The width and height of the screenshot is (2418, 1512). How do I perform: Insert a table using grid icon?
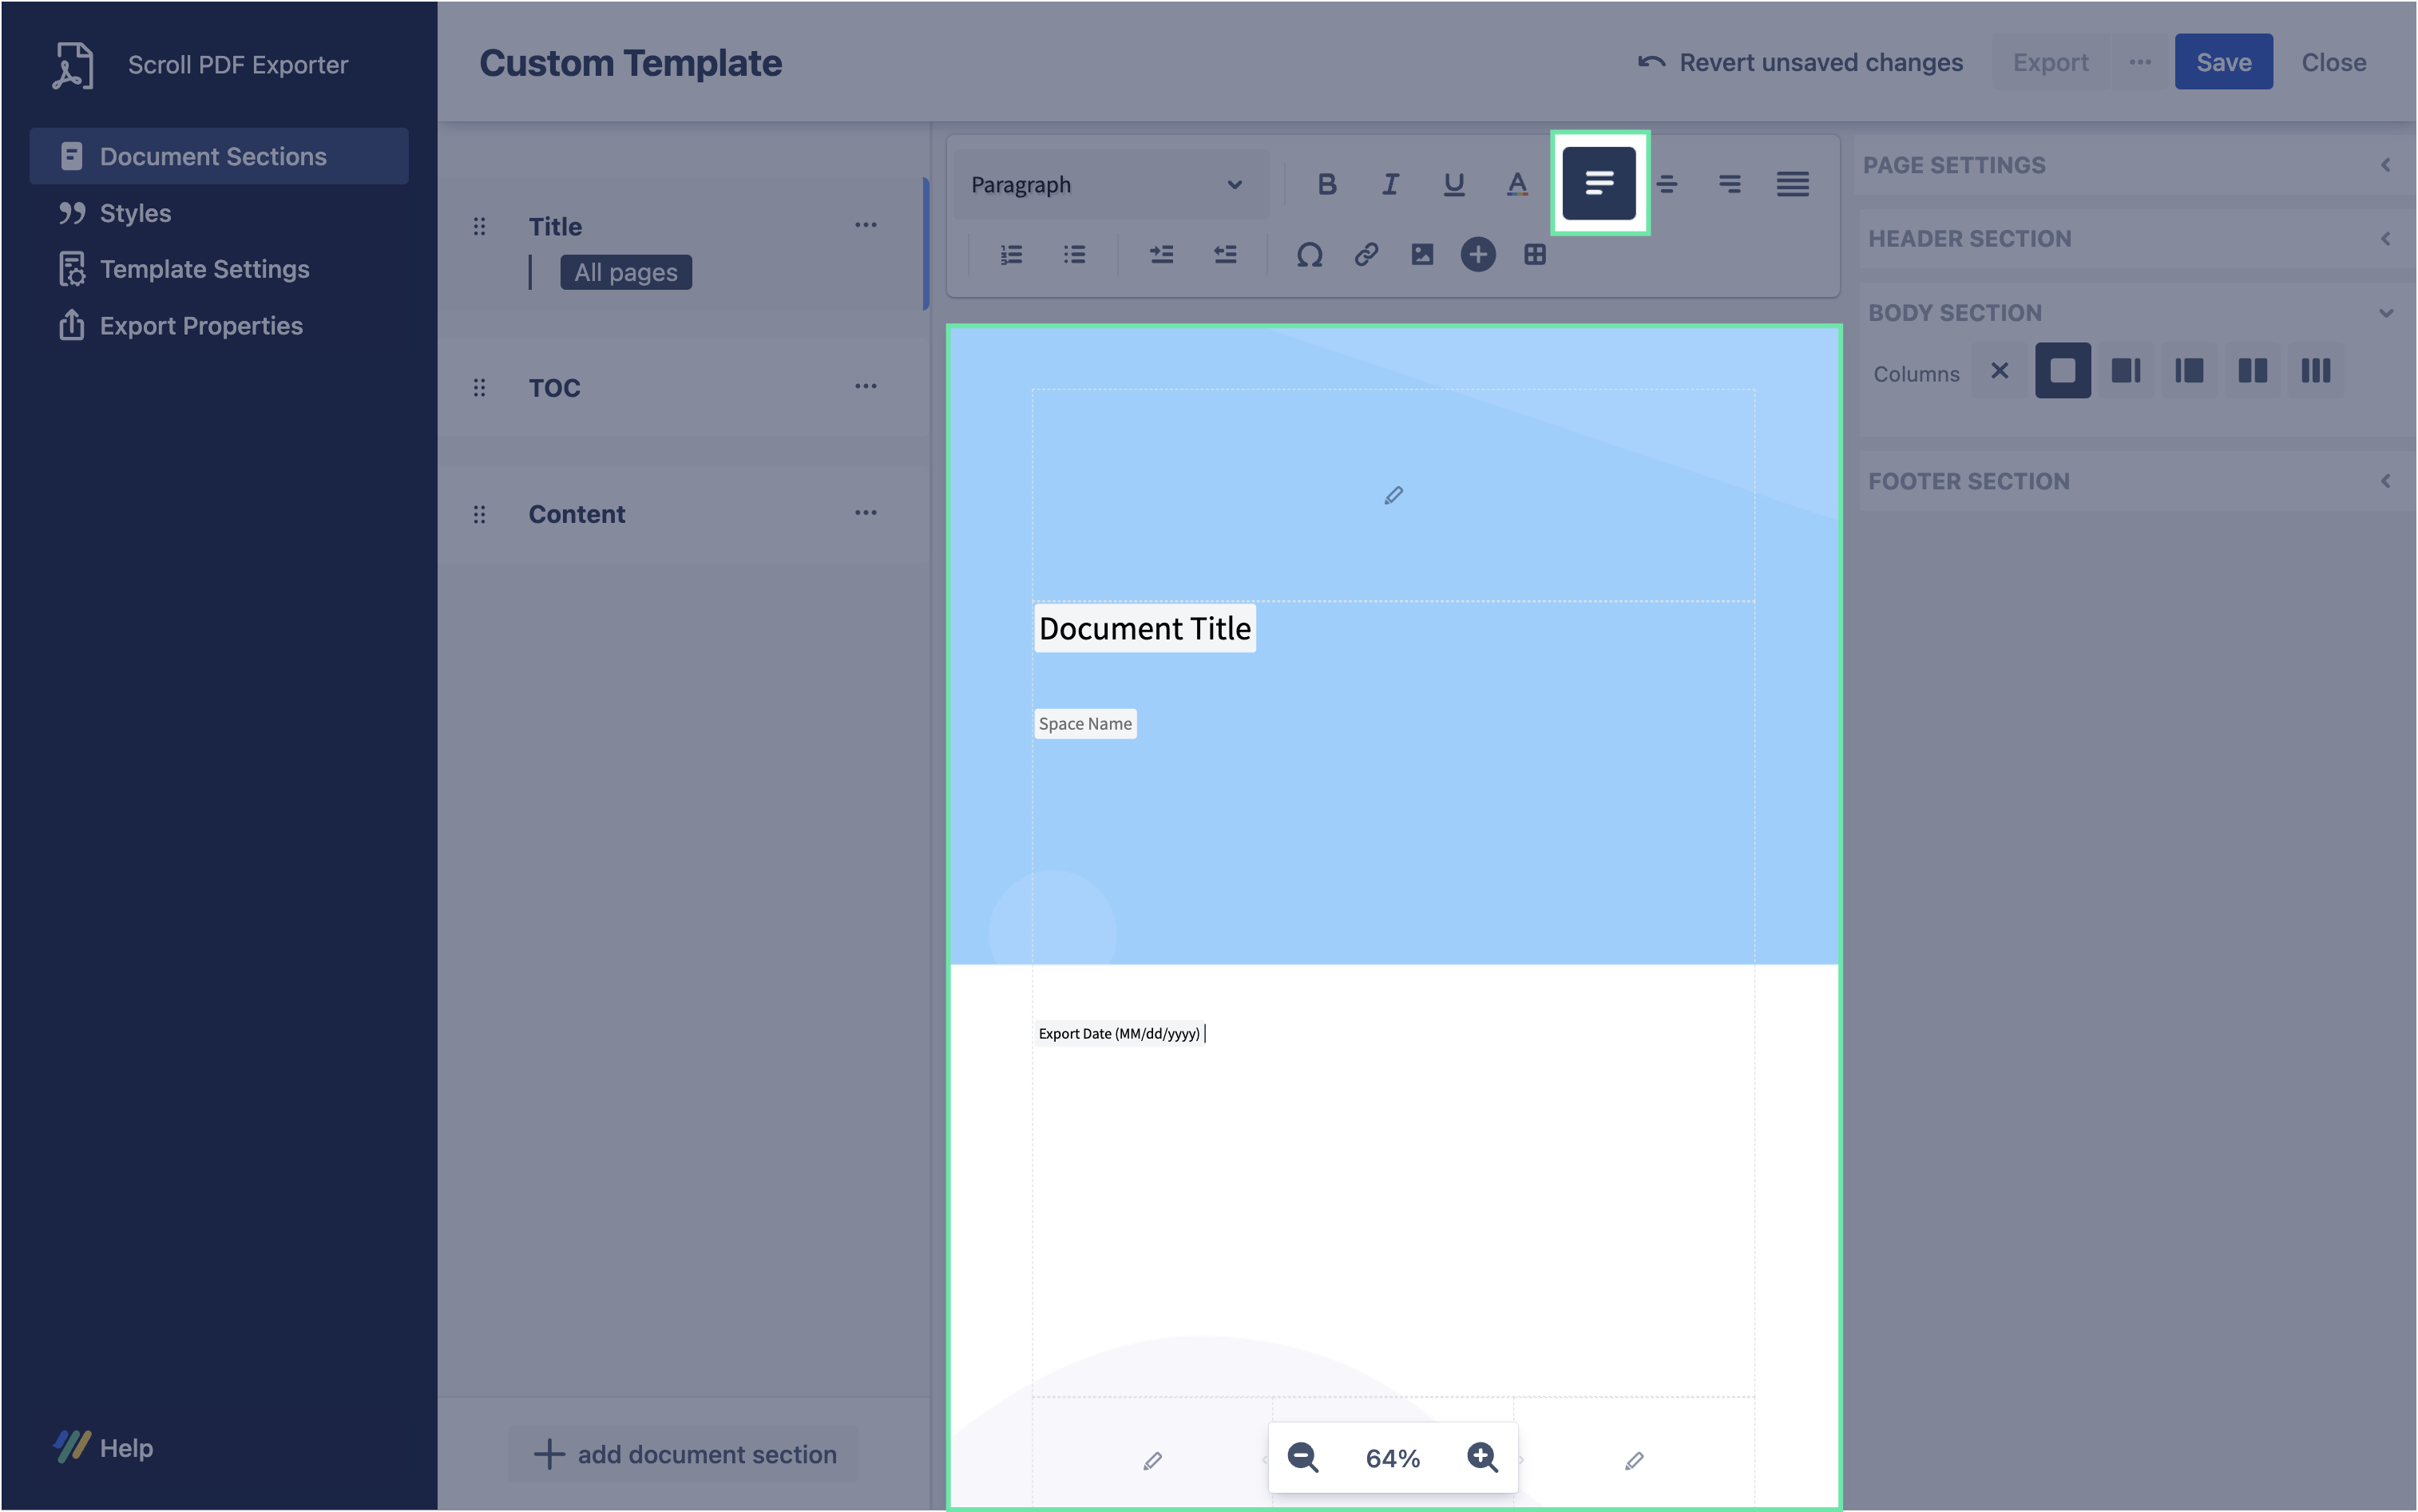pos(1535,255)
